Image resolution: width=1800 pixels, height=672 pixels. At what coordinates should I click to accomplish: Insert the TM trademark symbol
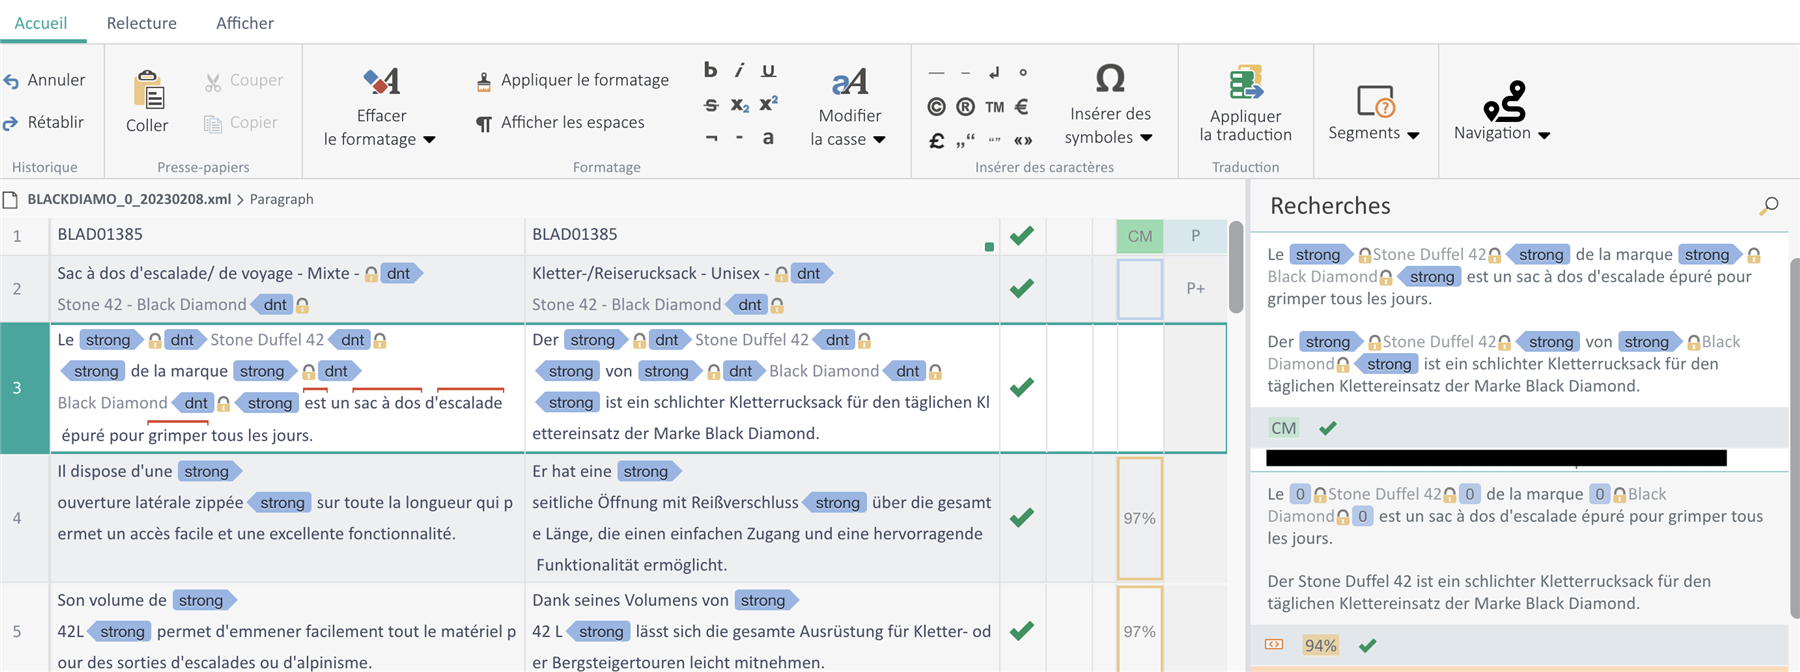click(994, 106)
